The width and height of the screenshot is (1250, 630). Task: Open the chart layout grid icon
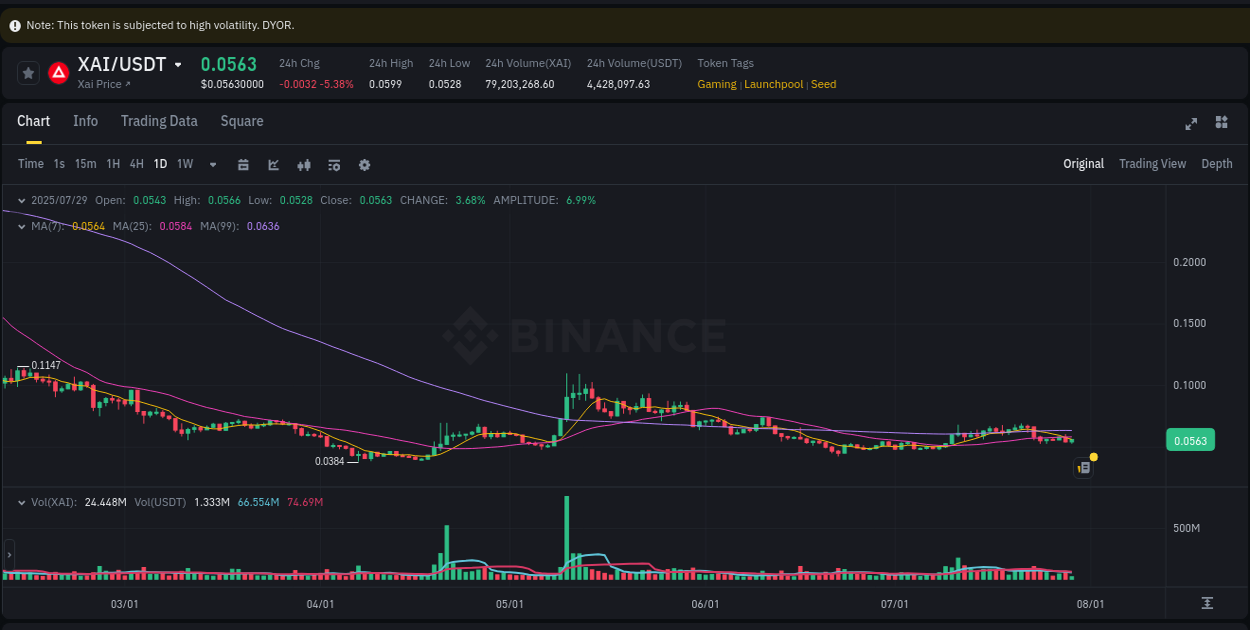(x=1221, y=122)
